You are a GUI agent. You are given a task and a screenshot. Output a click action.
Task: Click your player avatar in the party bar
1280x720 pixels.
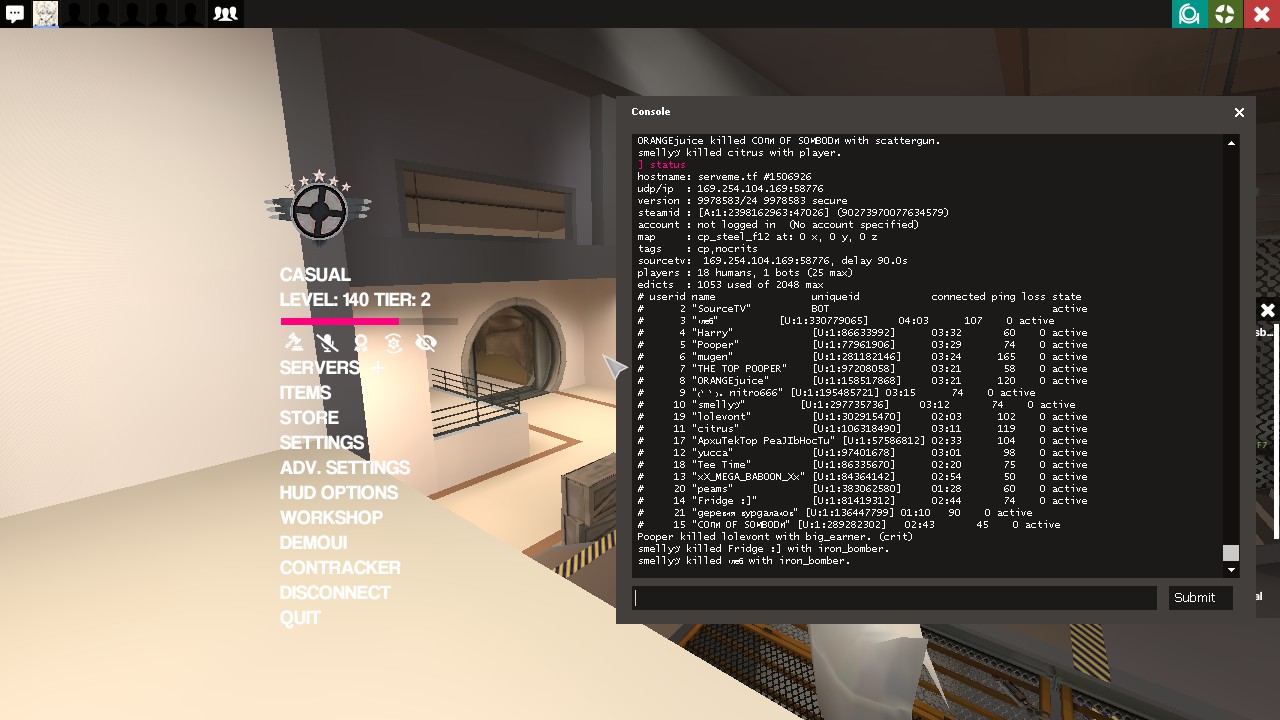coord(45,14)
